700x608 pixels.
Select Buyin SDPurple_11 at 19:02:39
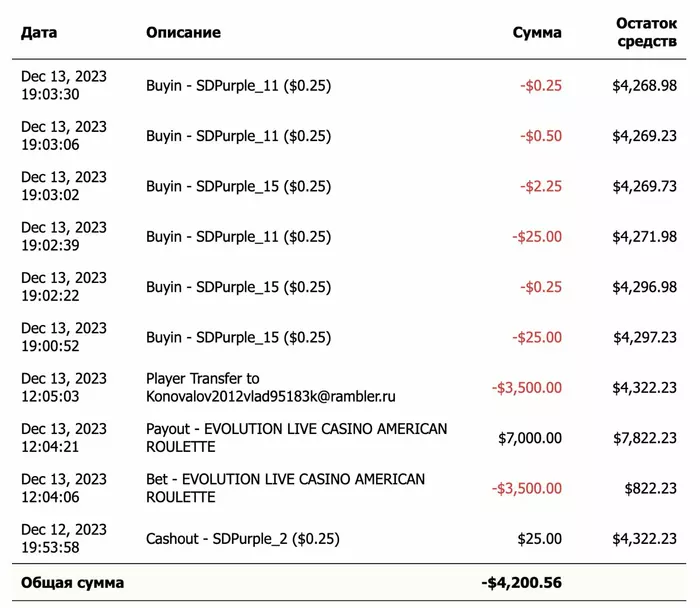(x=349, y=237)
